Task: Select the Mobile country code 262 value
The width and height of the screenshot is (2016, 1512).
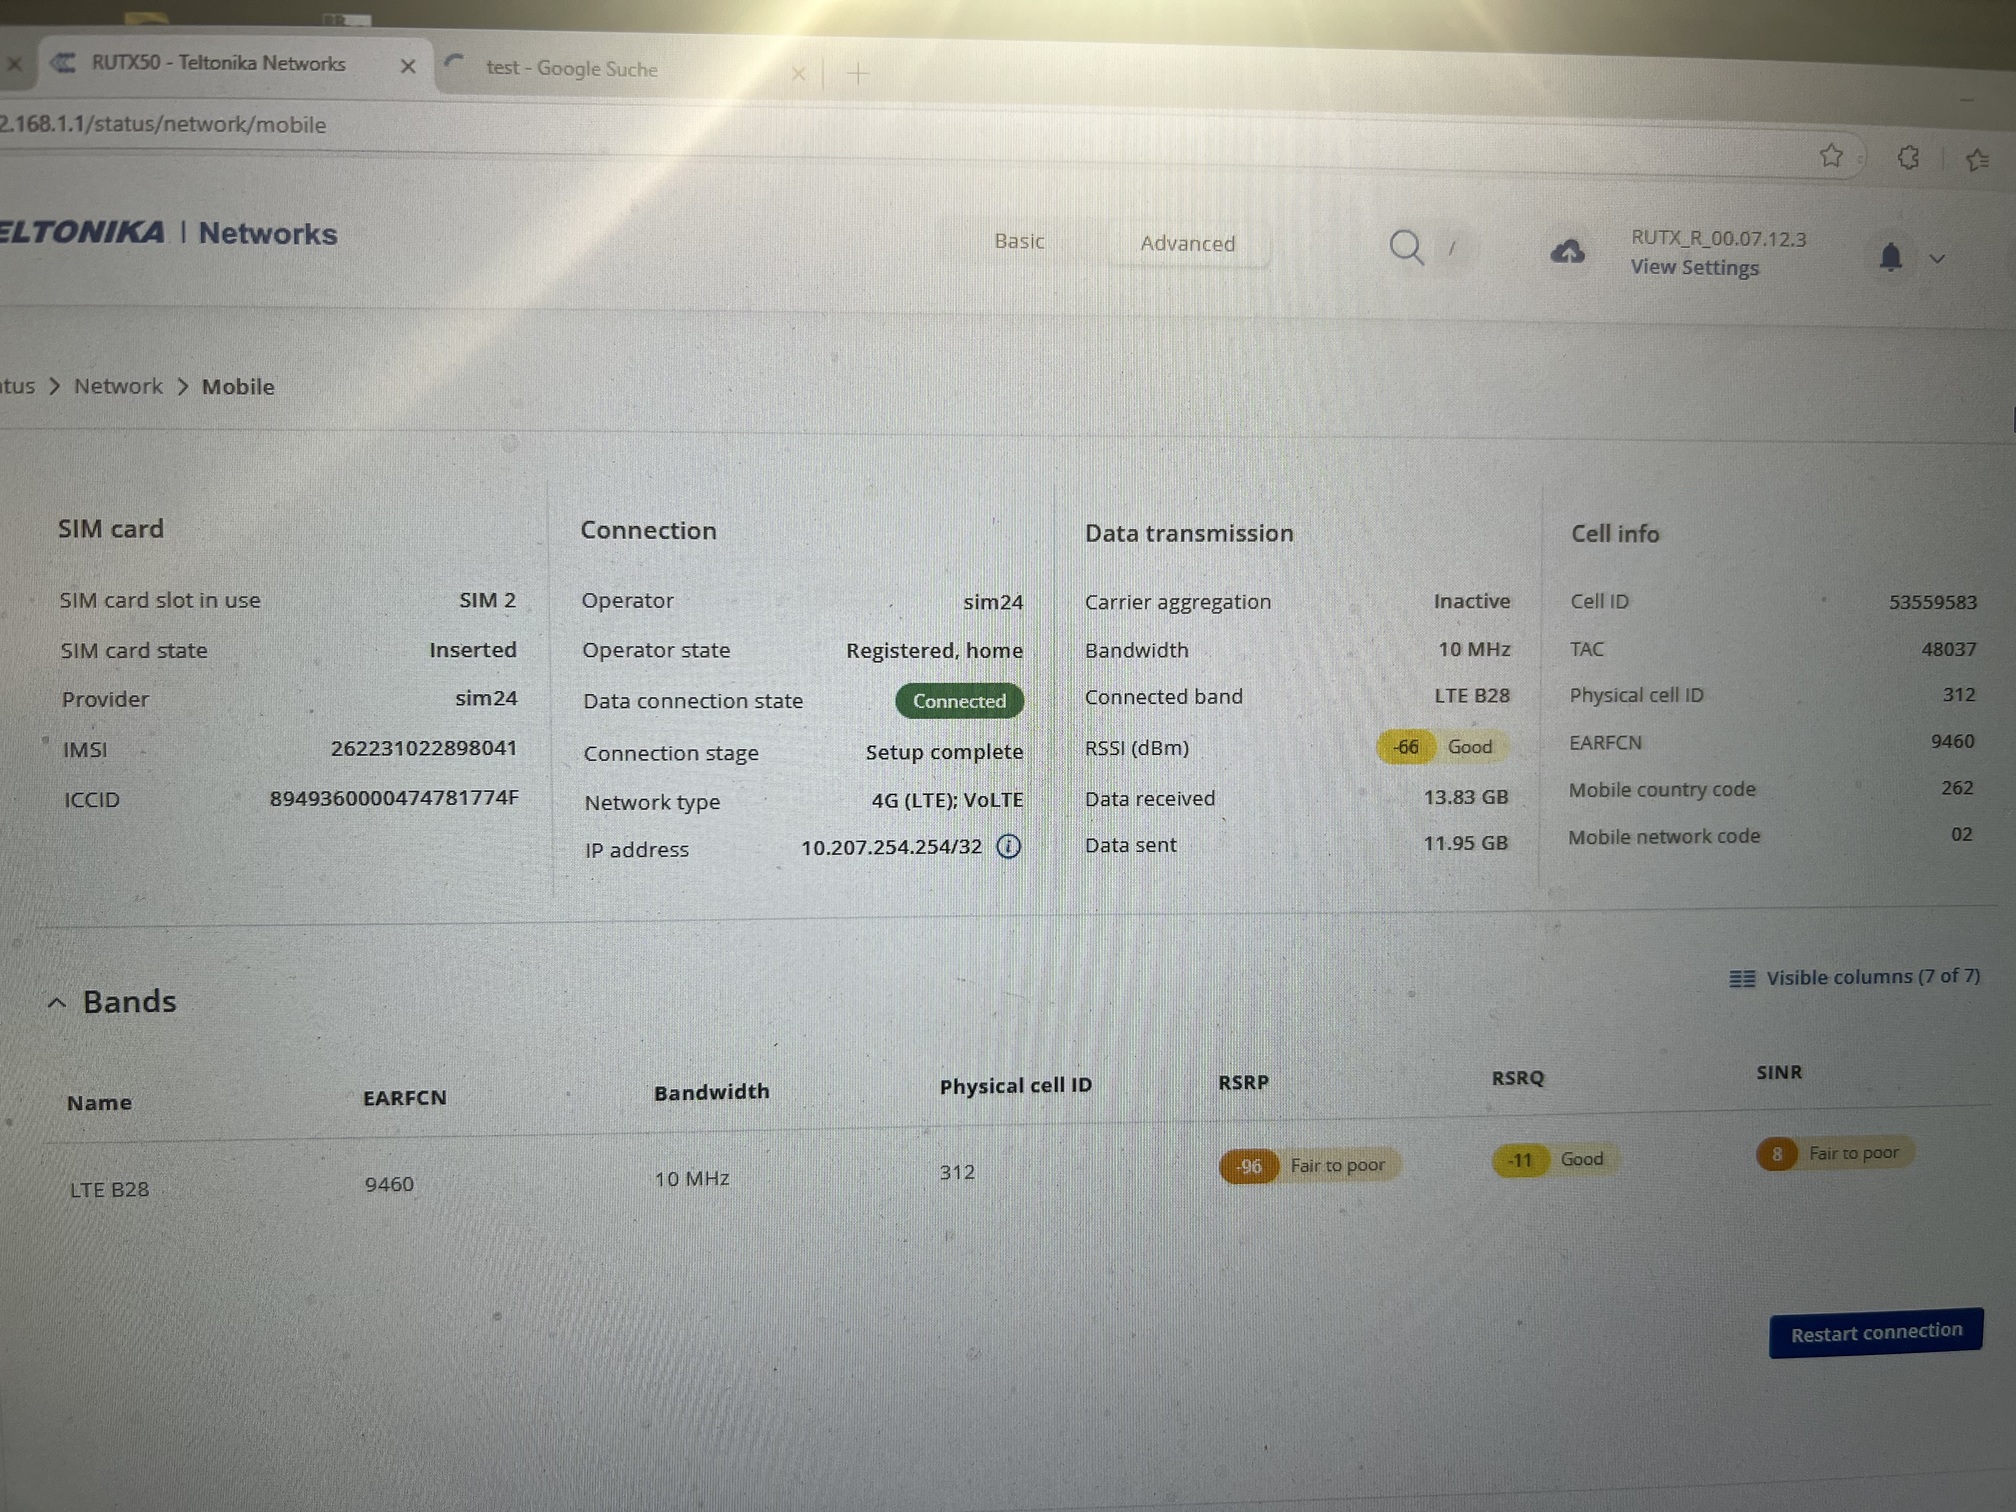Action: click(1957, 788)
